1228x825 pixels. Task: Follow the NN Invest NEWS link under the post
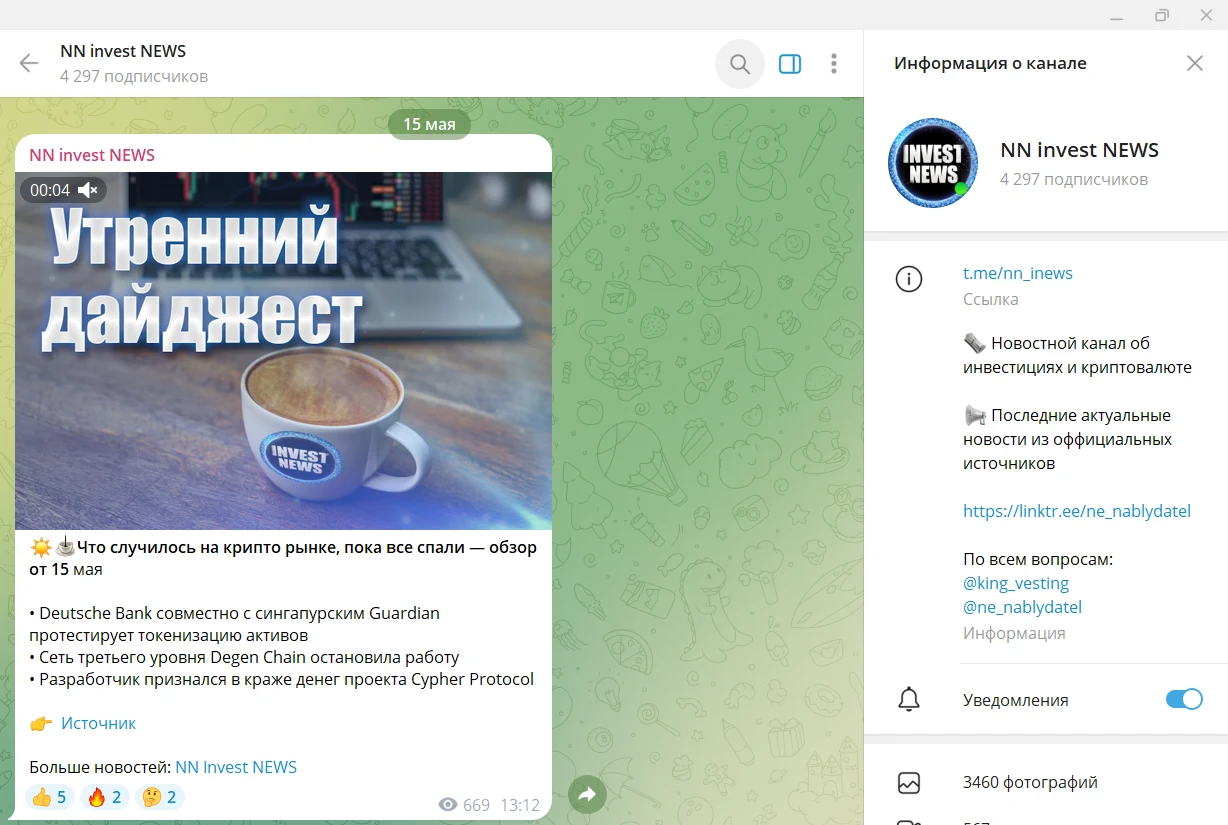[236, 767]
